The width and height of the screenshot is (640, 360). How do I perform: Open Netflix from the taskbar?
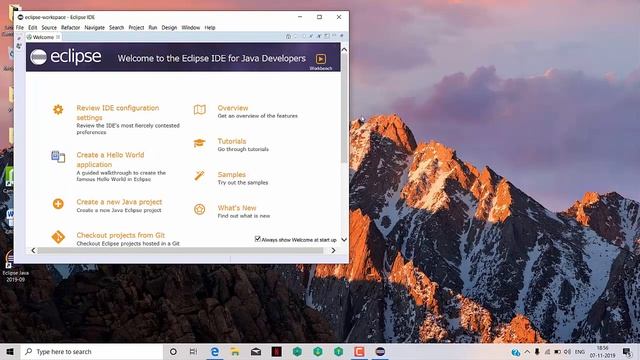277,351
